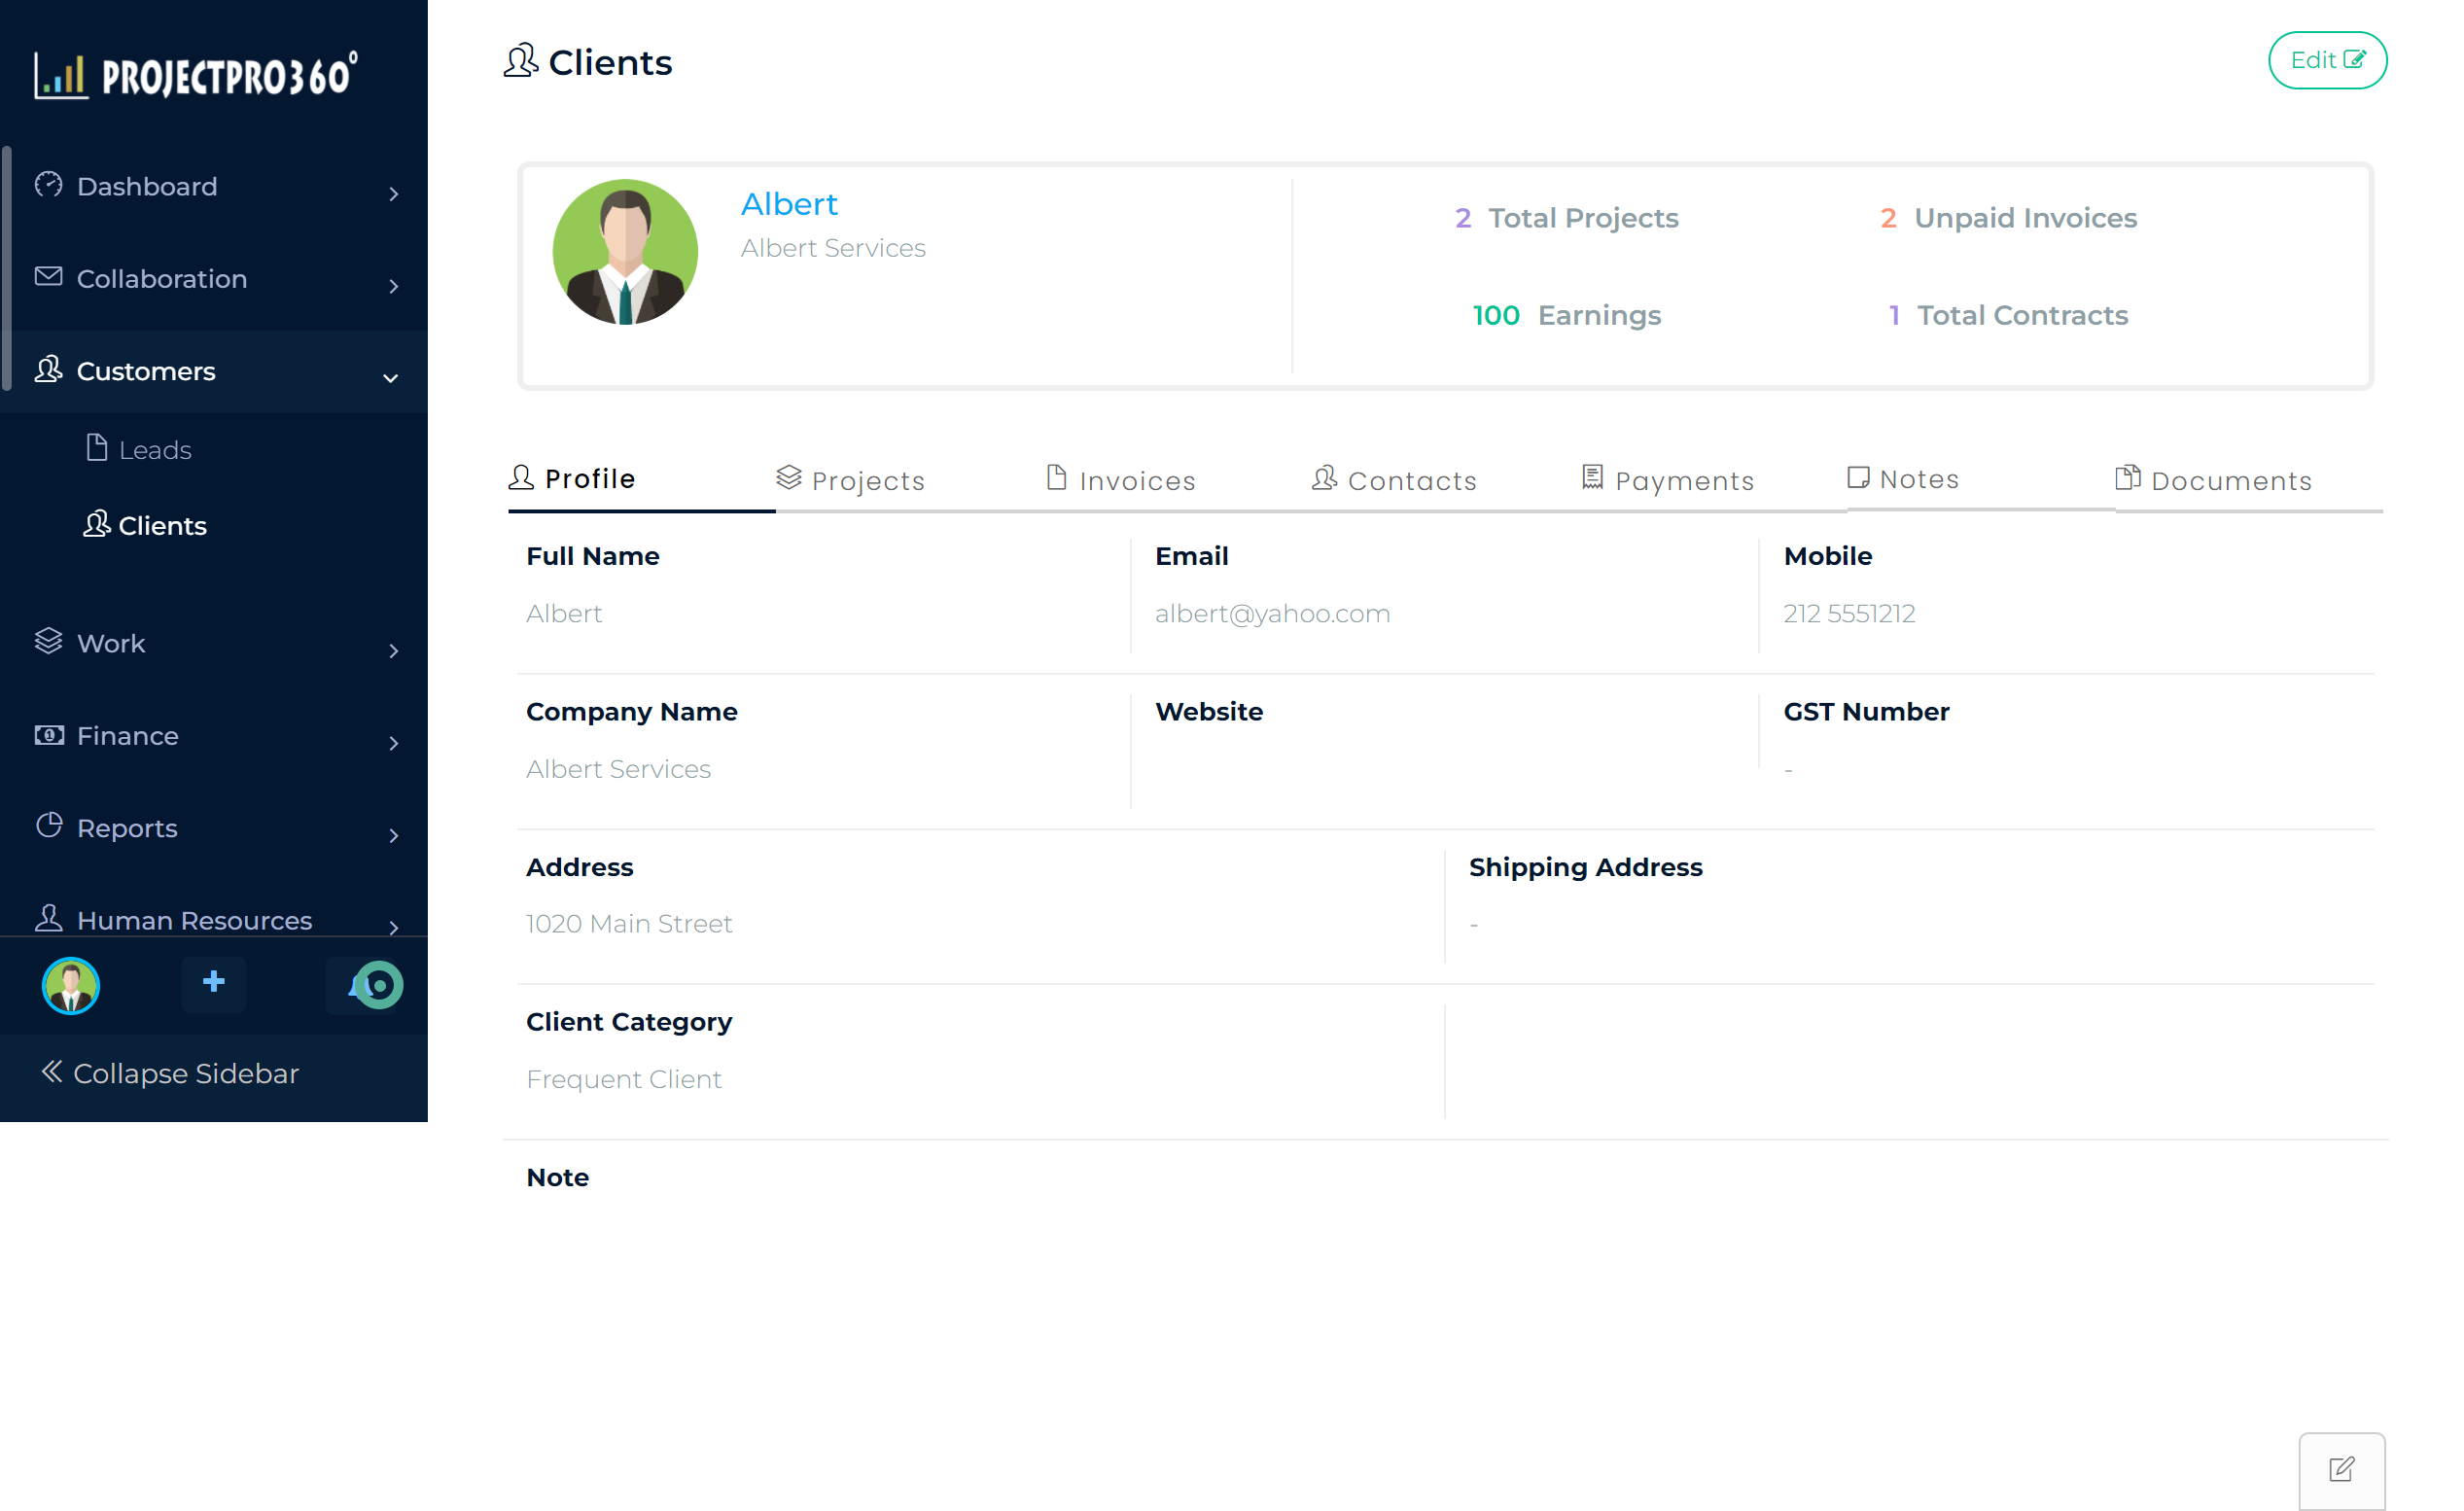Click the Edit button
2464x1511 pixels.
(2327, 60)
